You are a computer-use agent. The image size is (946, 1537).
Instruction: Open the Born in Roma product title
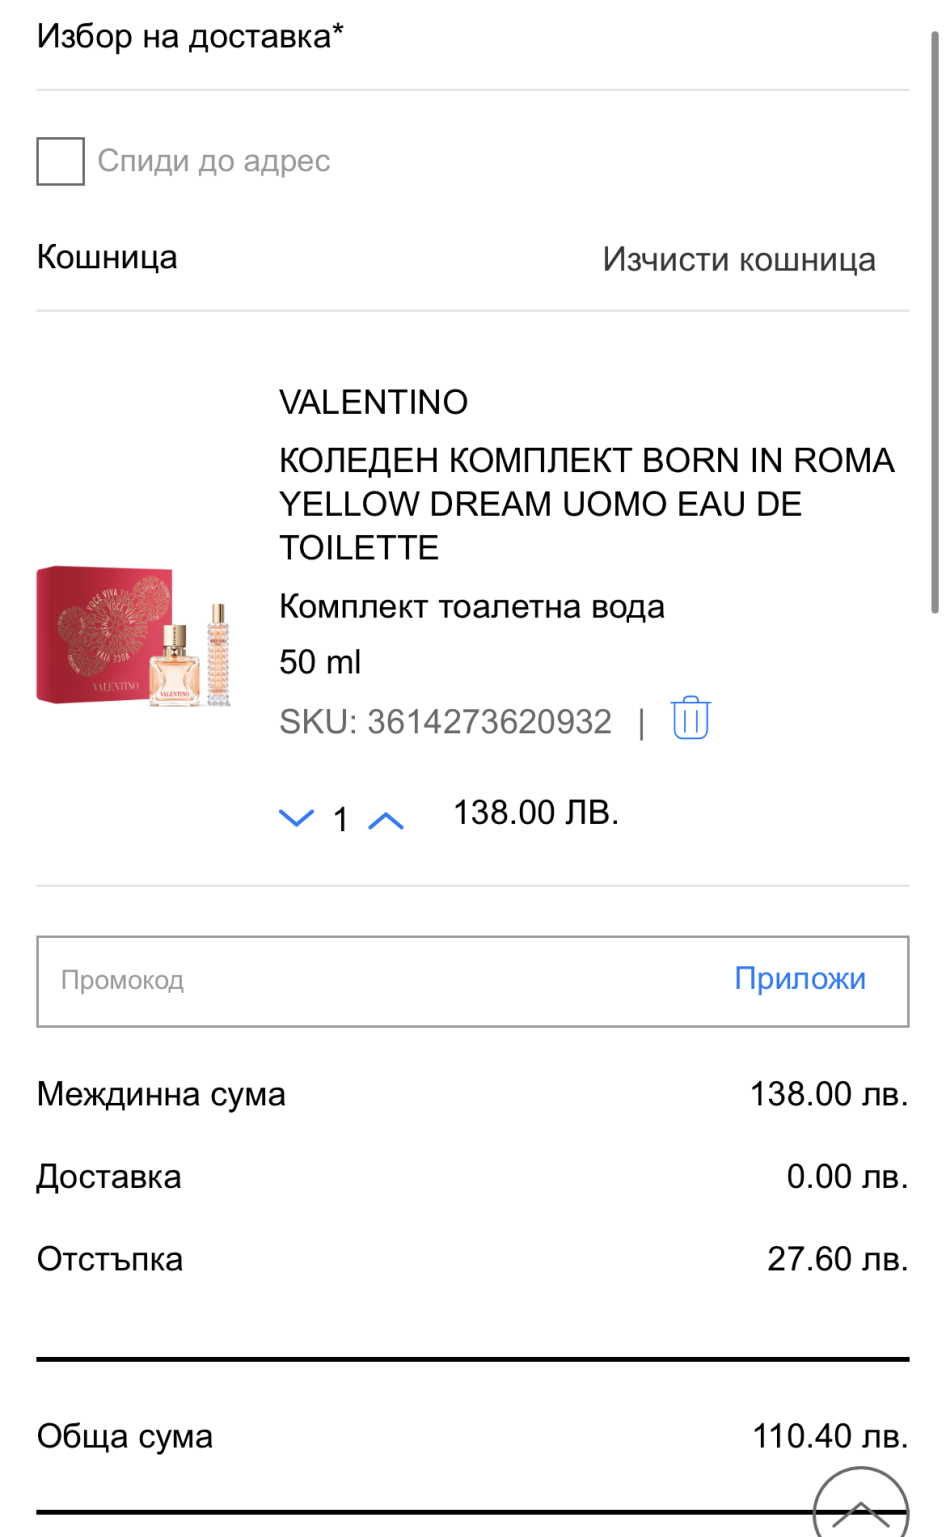[586, 504]
